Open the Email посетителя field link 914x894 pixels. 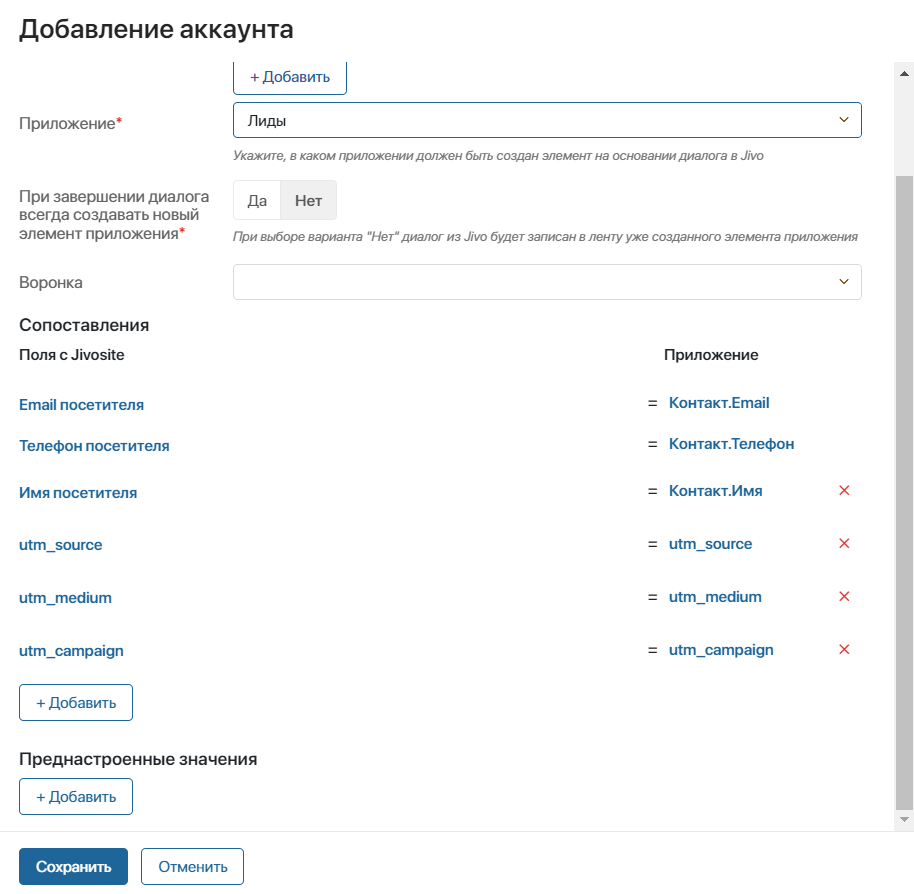pos(82,405)
